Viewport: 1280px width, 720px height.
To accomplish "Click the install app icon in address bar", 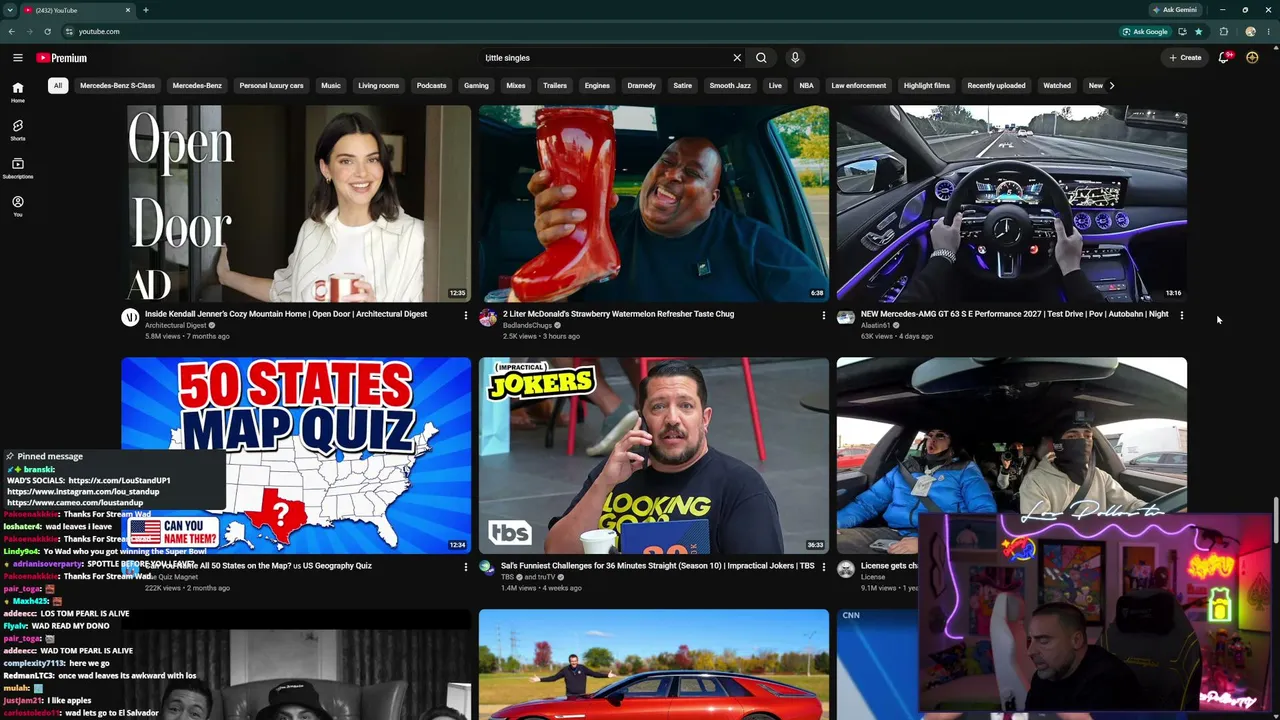I will (x=1182, y=31).
